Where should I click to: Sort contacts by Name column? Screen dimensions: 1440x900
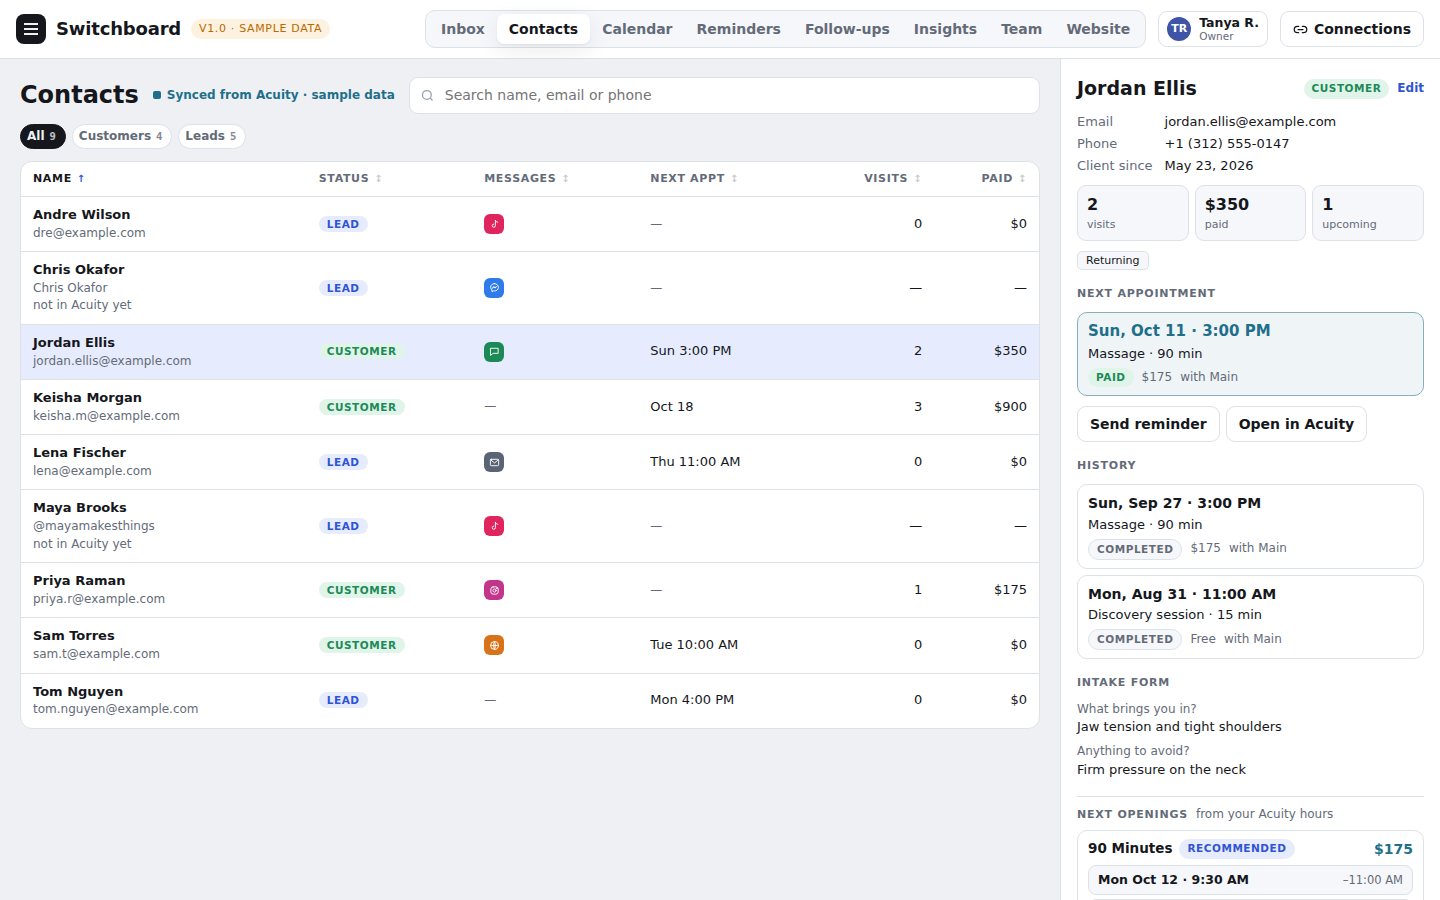coord(59,178)
